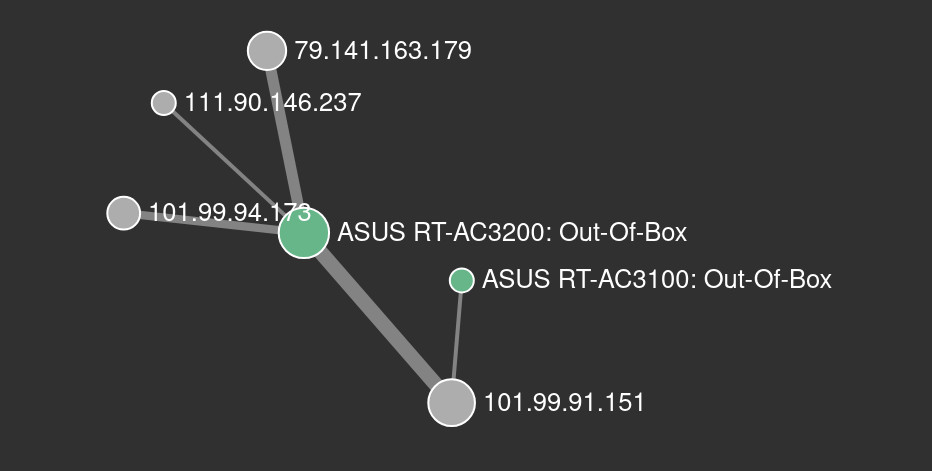Viewport: 932px width, 471px height.
Task: Select thin edge from 111.90.146.237 to RT-AC3200
Action: coord(225,160)
